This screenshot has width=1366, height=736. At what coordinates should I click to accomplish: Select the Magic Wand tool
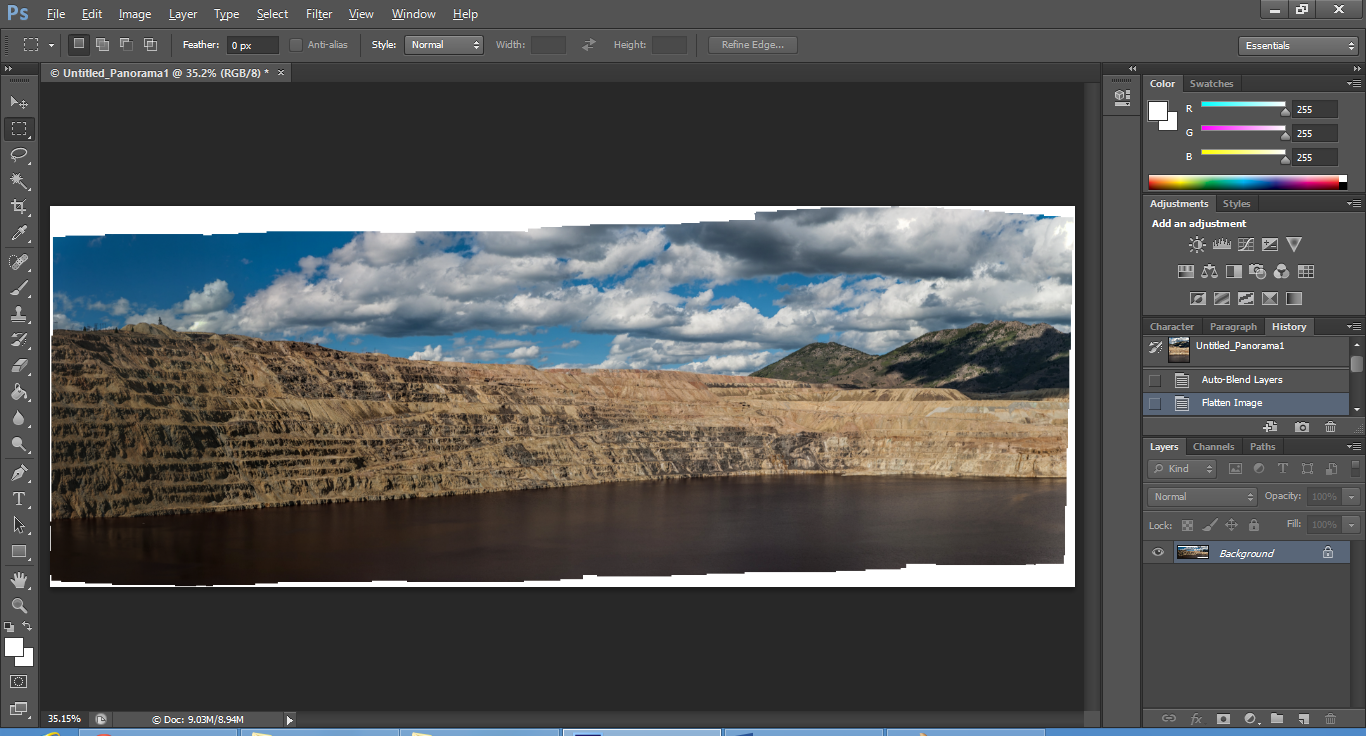tap(19, 180)
